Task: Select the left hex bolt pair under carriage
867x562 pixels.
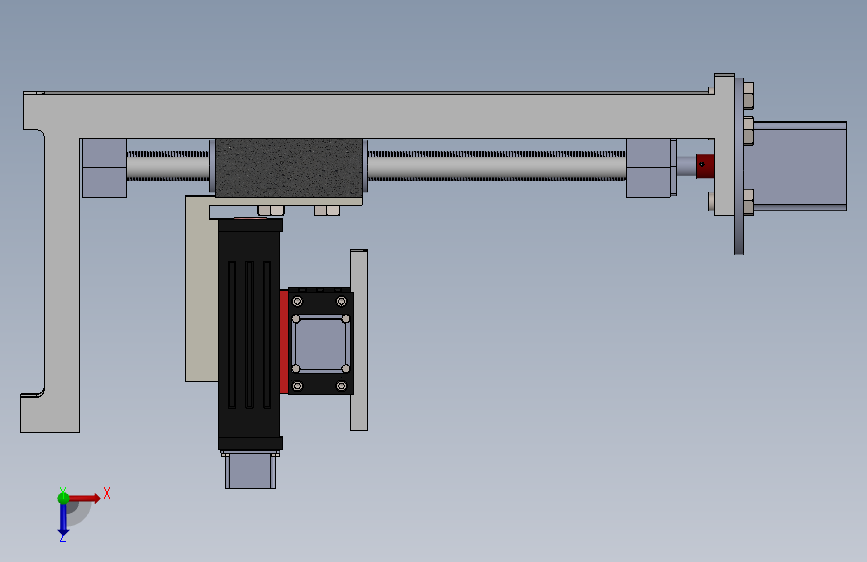Action: point(271,210)
